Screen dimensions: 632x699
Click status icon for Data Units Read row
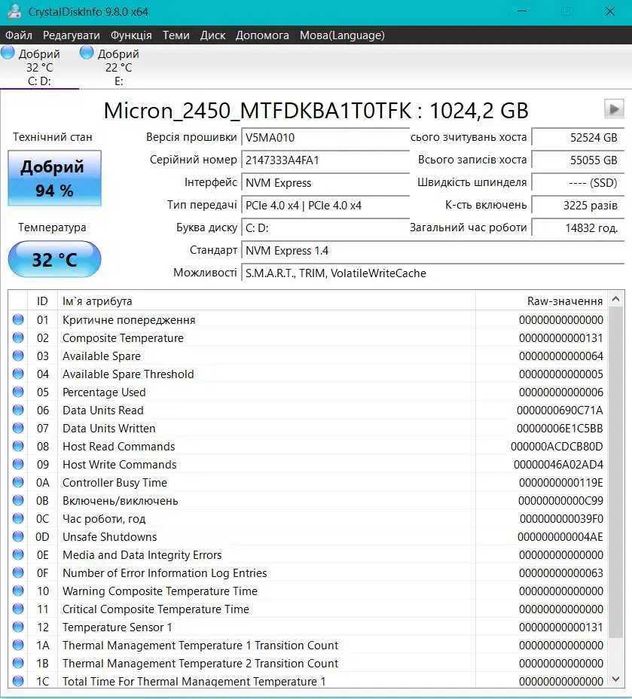(x=18, y=410)
